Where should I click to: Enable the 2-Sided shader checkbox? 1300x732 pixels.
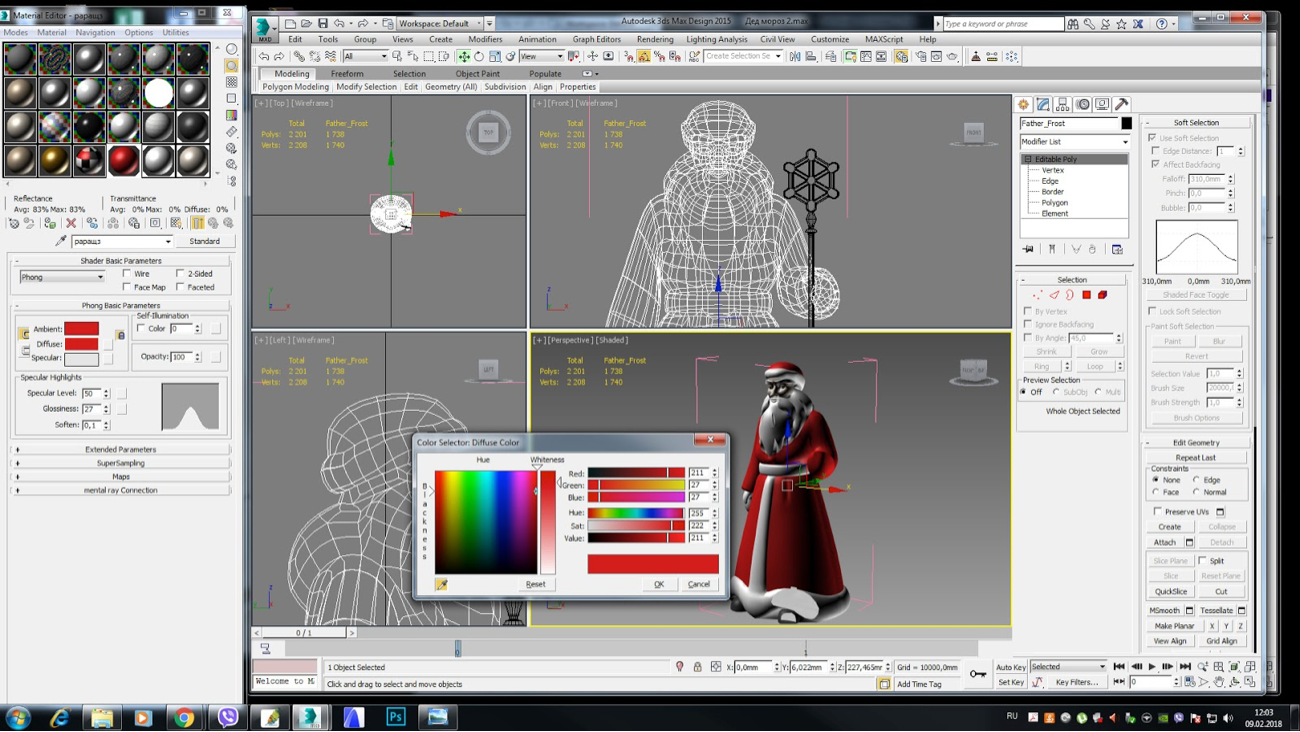pos(181,273)
